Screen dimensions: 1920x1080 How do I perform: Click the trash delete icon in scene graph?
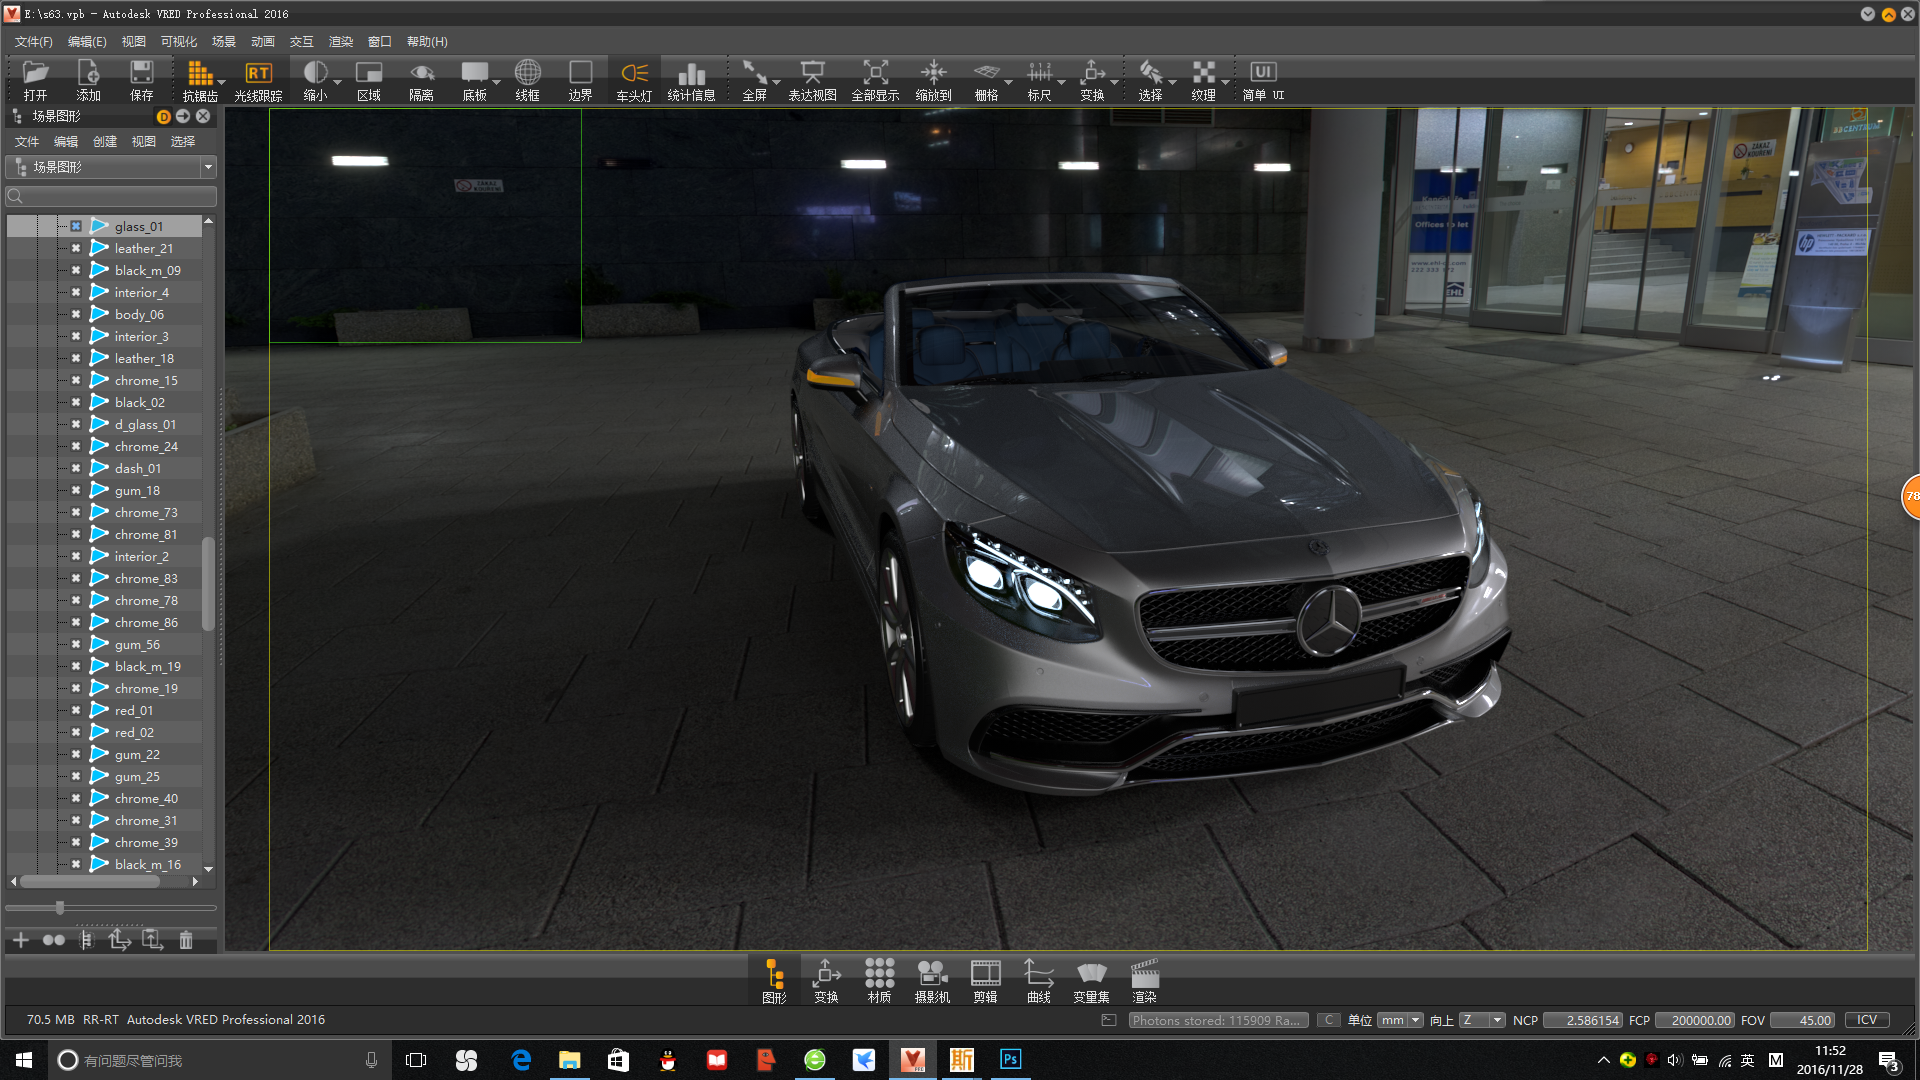point(186,940)
